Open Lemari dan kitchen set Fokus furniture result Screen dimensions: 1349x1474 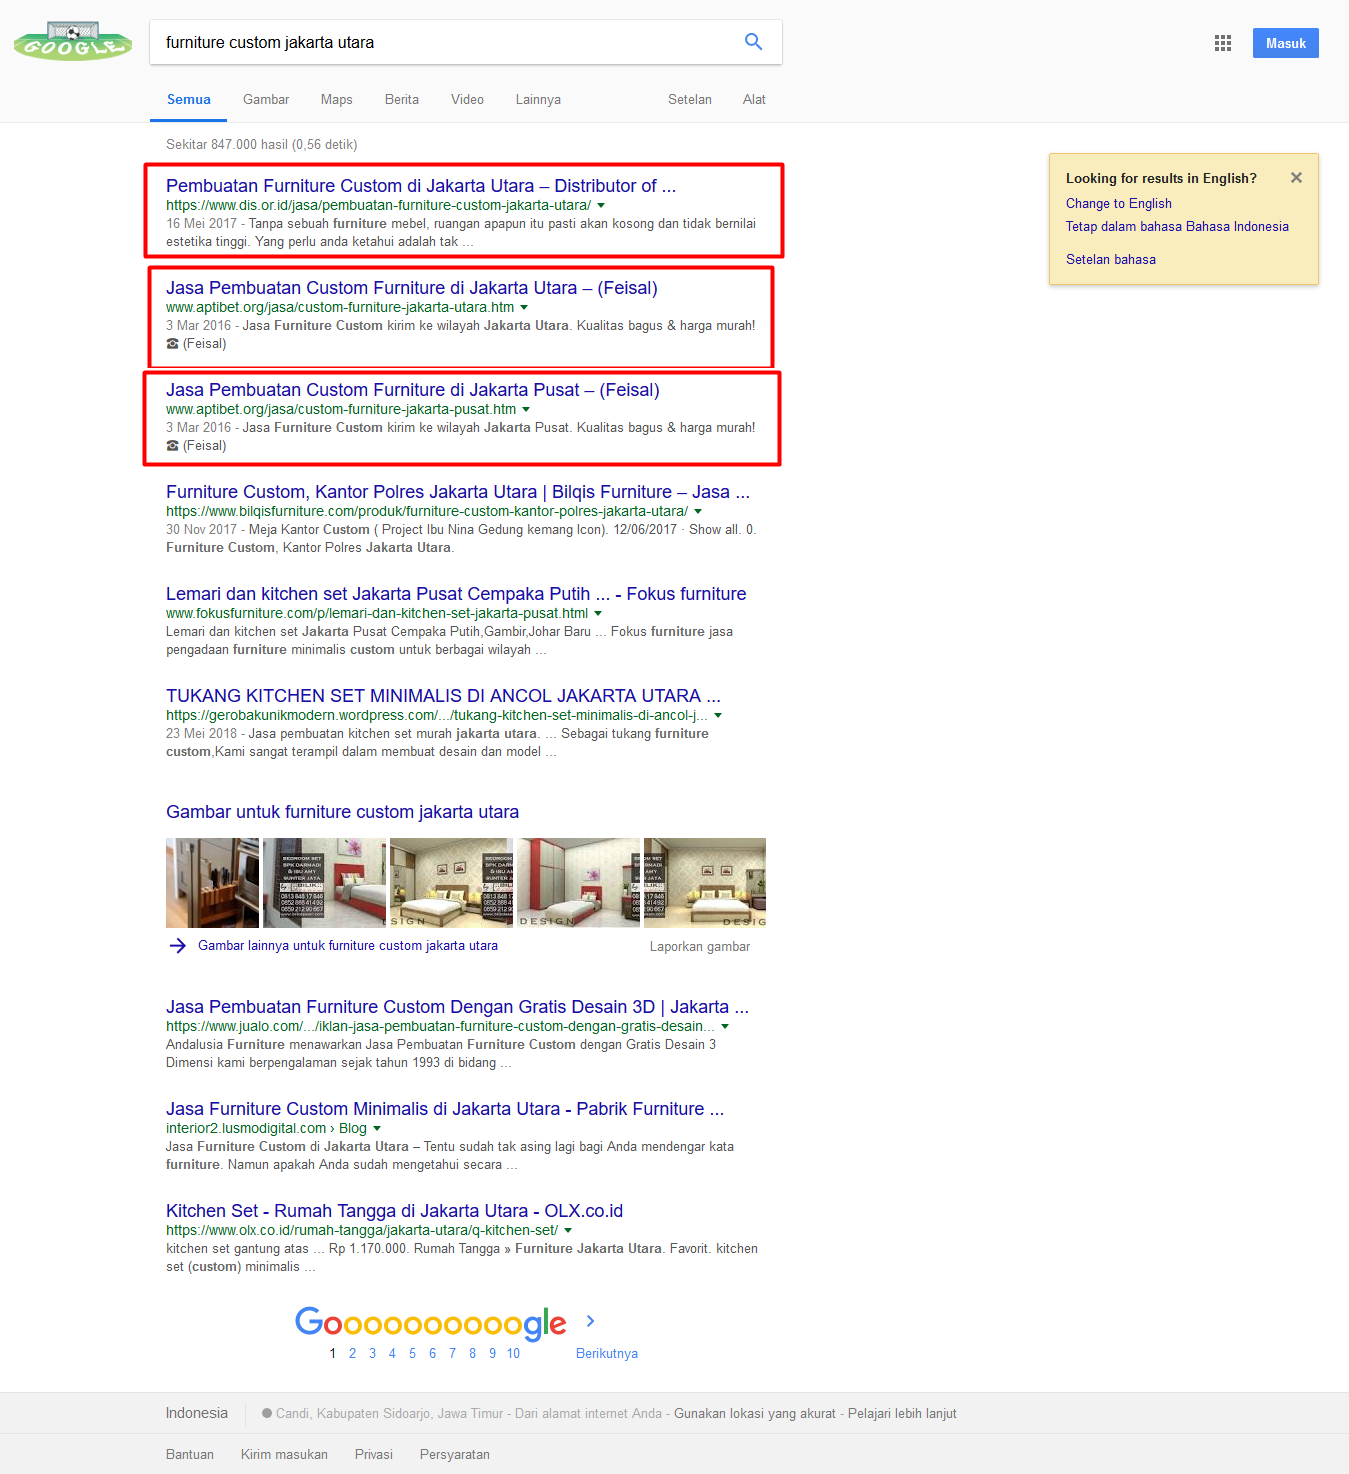coord(456,594)
